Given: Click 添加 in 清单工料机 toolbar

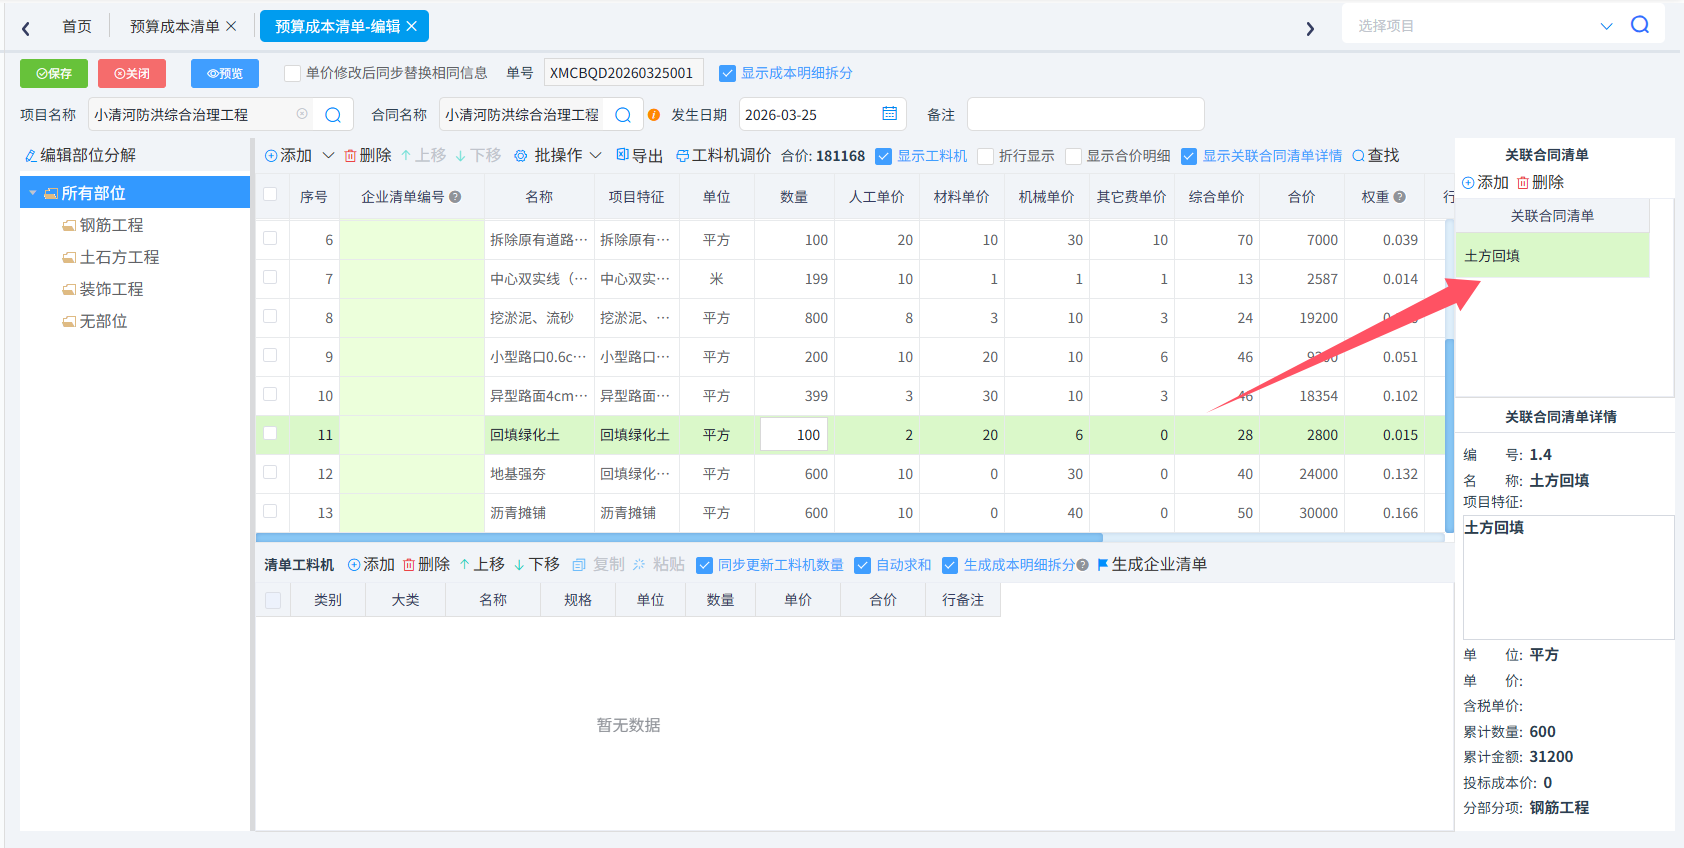Looking at the screenshot, I should (371, 565).
